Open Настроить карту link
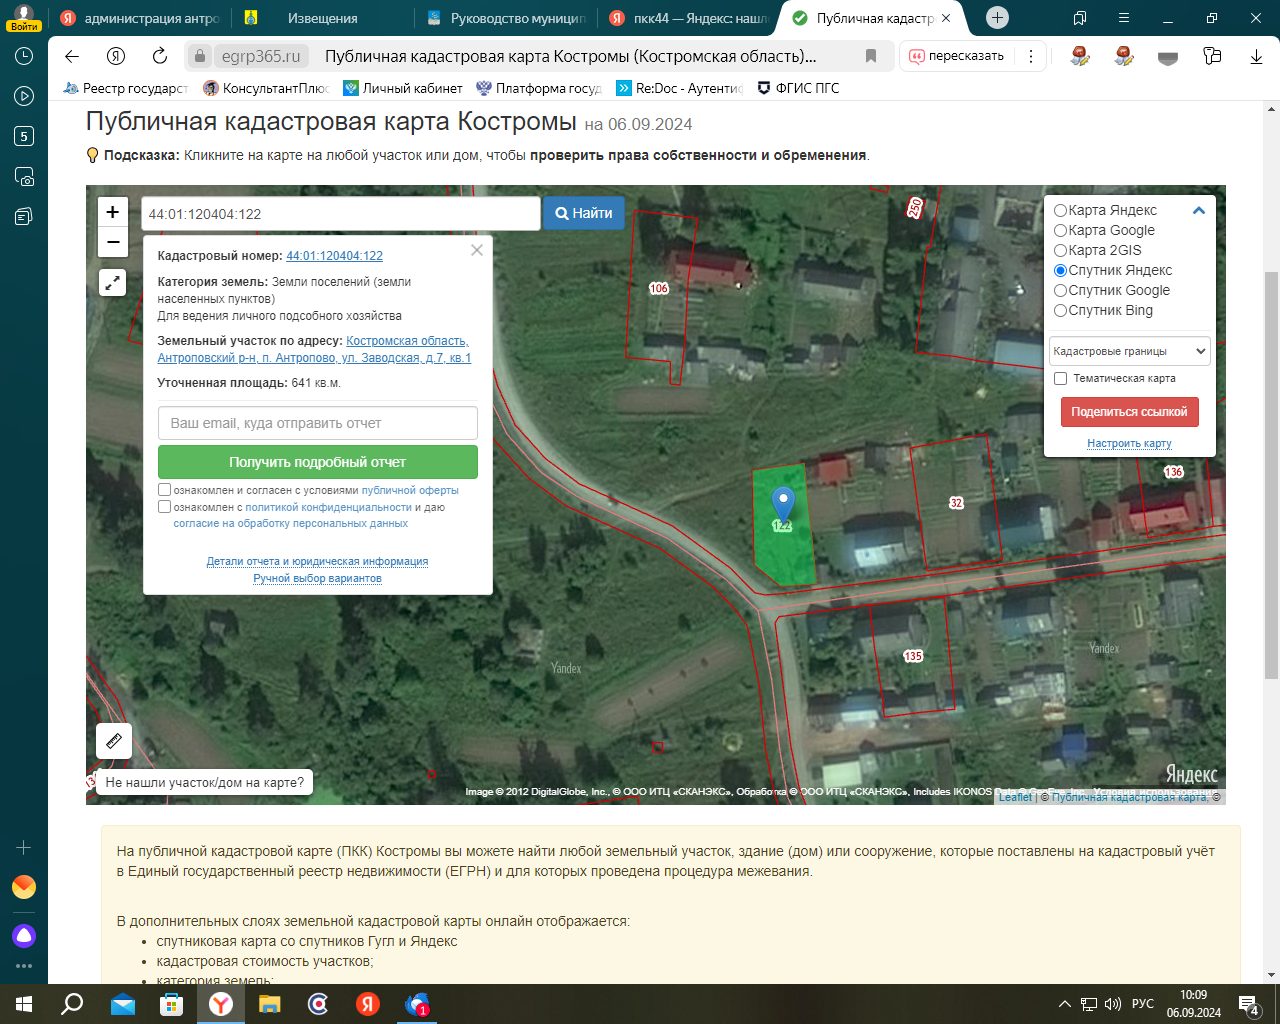This screenshot has height=1024, width=1280. click(x=1129, y=443)
